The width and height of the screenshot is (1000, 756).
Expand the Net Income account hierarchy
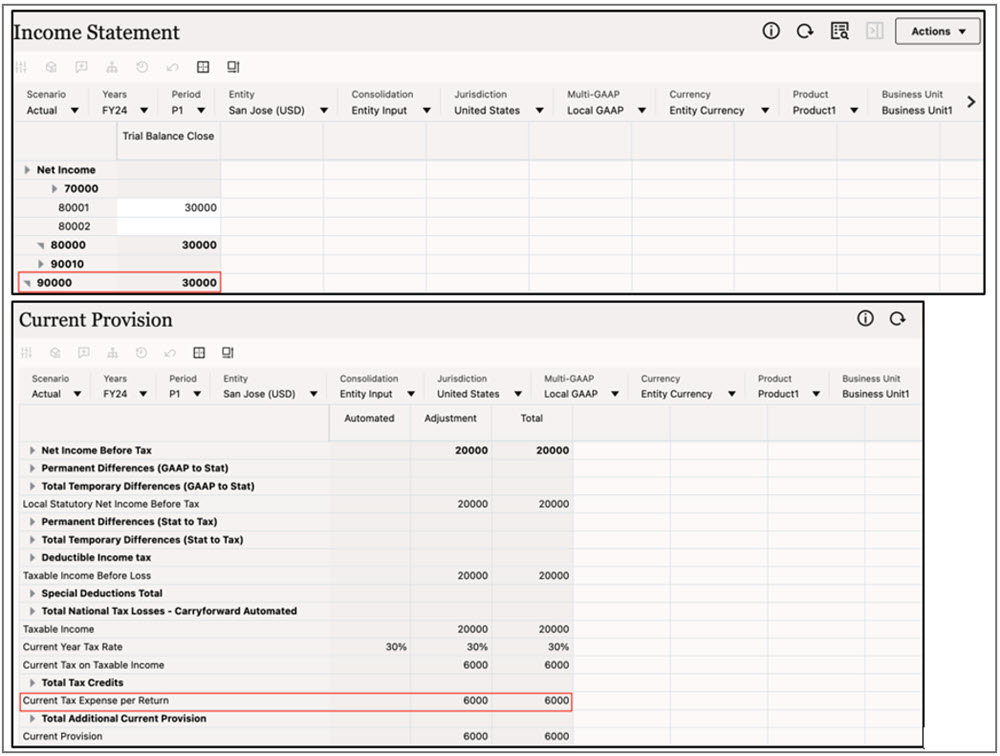27,169
